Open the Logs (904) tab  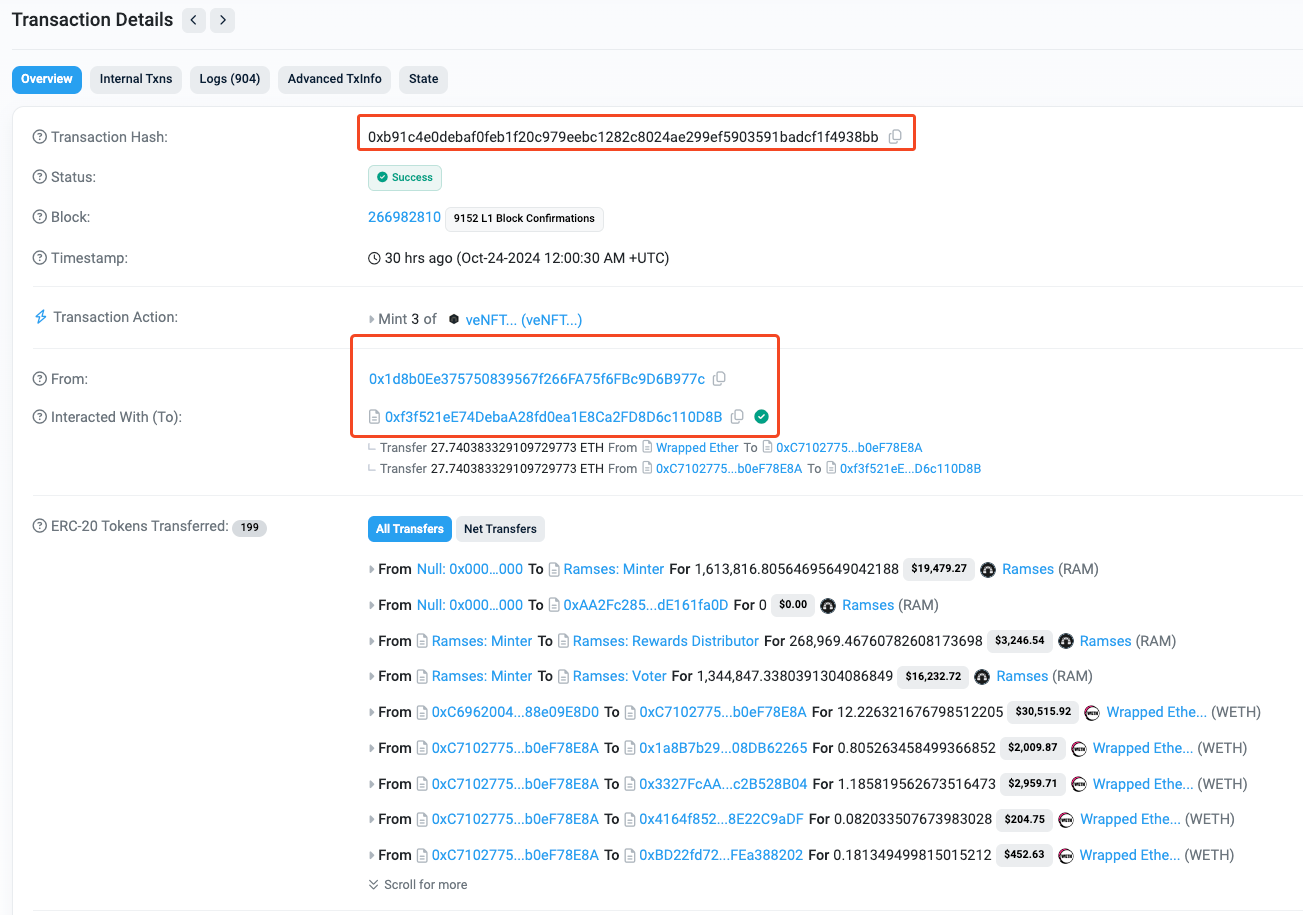[229, 79]
